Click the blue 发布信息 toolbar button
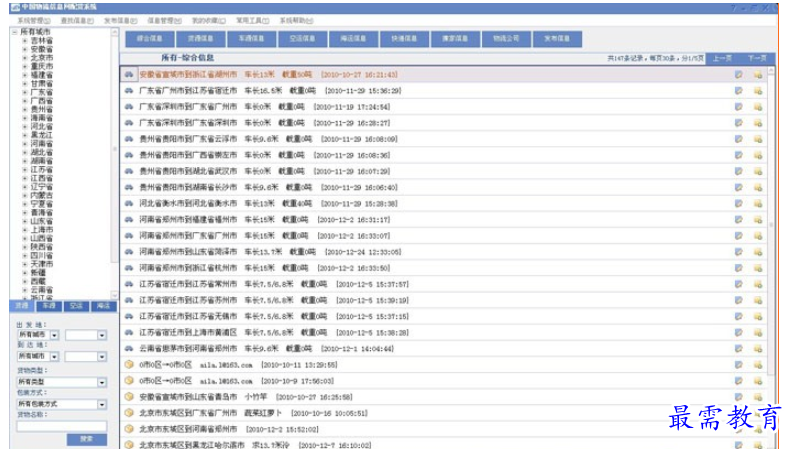Image resolution: width=790 pixels, height=449 pixels. (557, 39)
